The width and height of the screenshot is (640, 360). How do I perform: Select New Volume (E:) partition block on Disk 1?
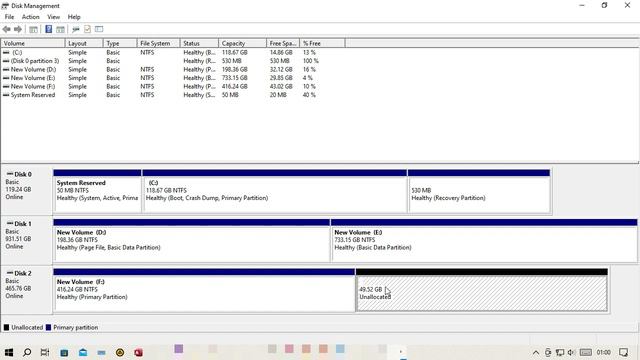click(x=484, y=240)
